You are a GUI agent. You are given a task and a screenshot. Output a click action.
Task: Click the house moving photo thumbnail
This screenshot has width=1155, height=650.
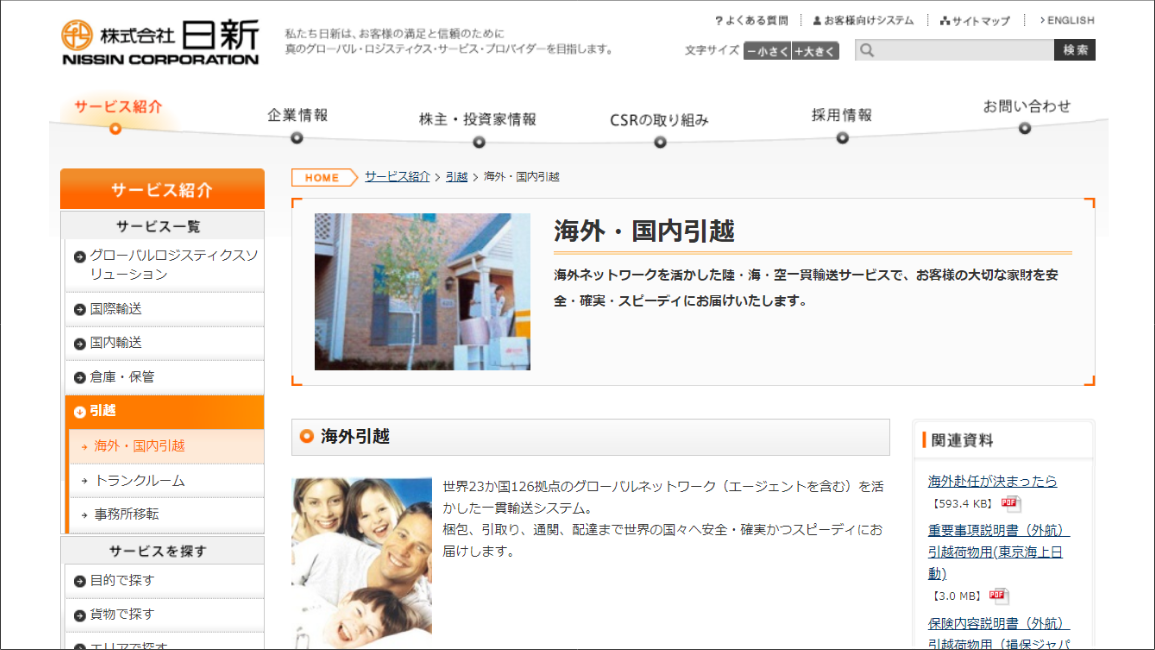tap(422, 292)
